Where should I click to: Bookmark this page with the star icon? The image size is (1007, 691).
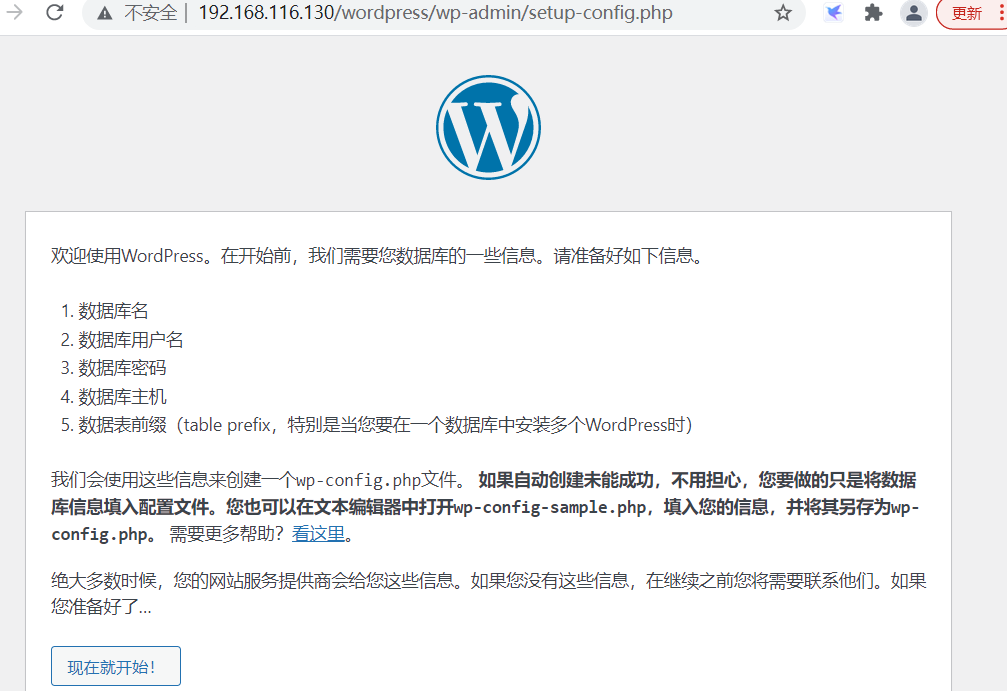[x=782, y=13]
